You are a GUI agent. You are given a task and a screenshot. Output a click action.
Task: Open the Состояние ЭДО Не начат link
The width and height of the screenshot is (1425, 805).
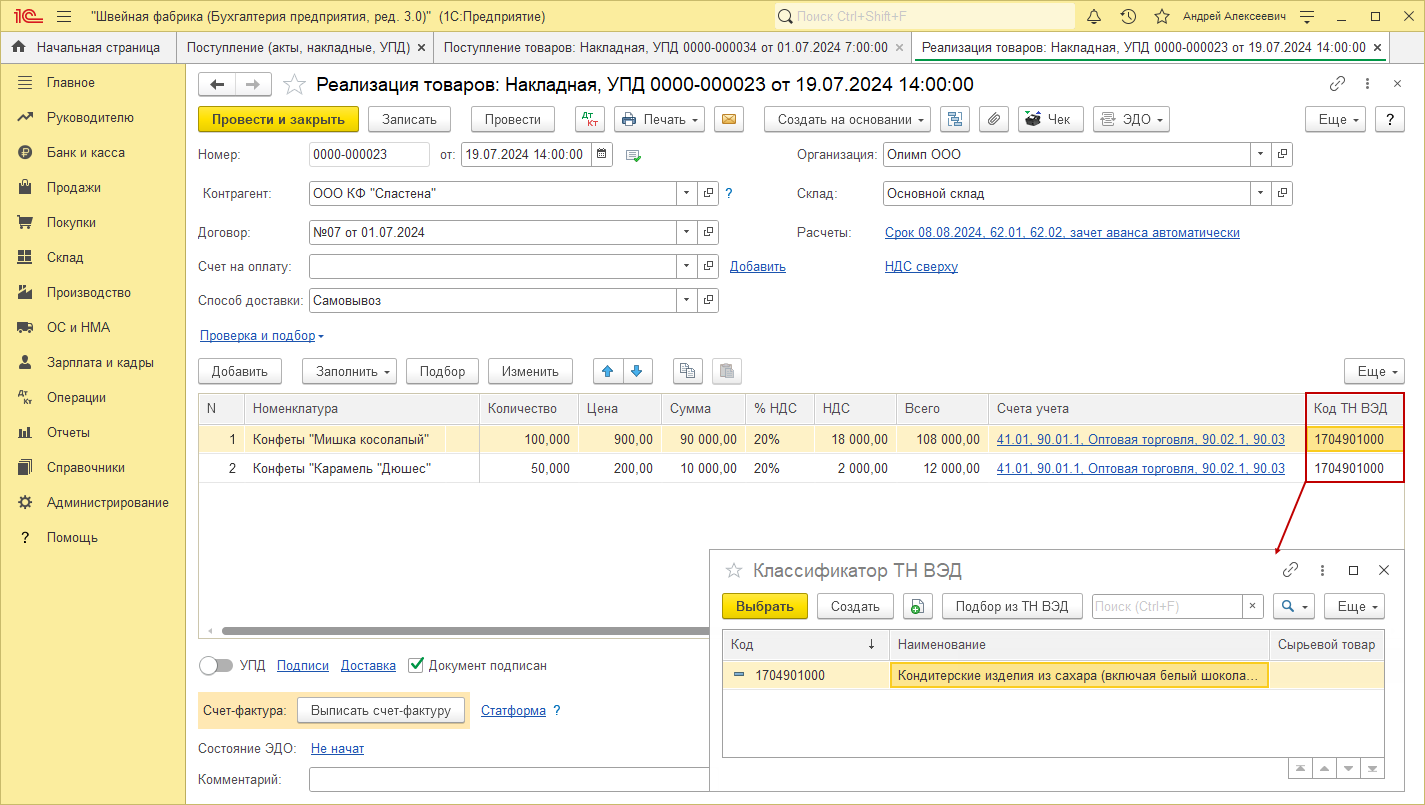pyautogui.click(x=337, y=748)
